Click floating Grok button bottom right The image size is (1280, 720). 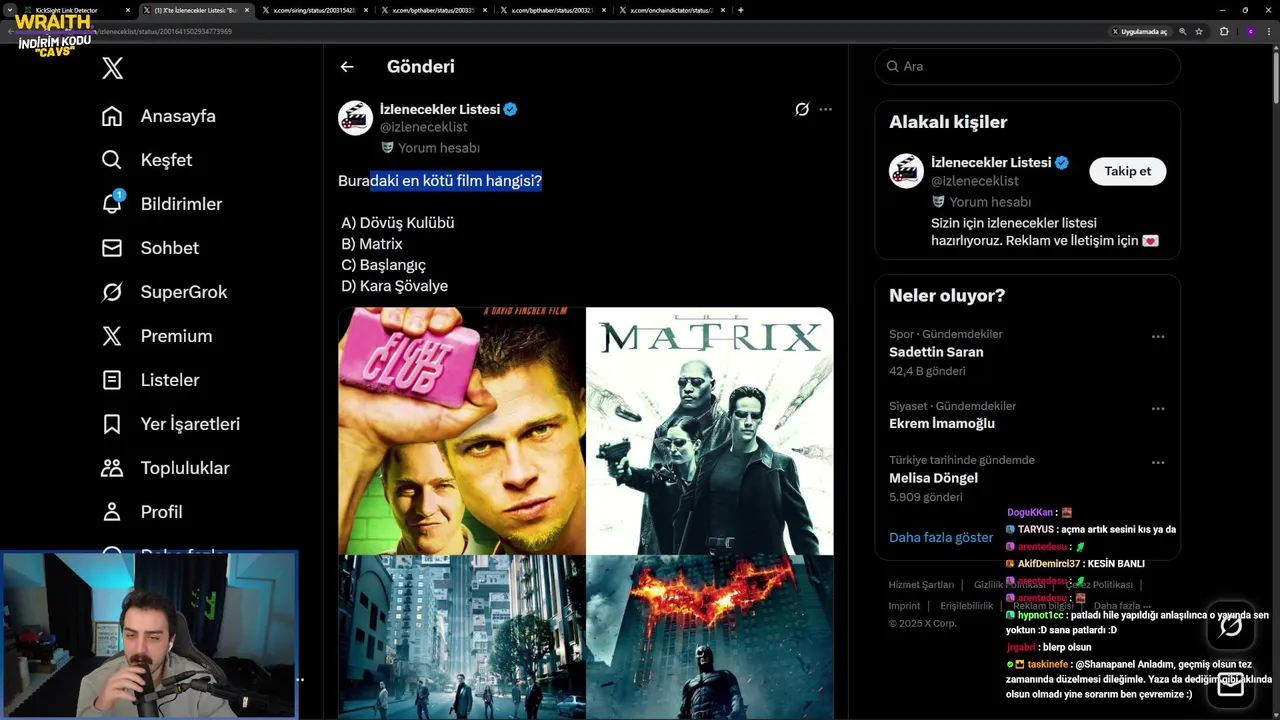click(1231, 626)
